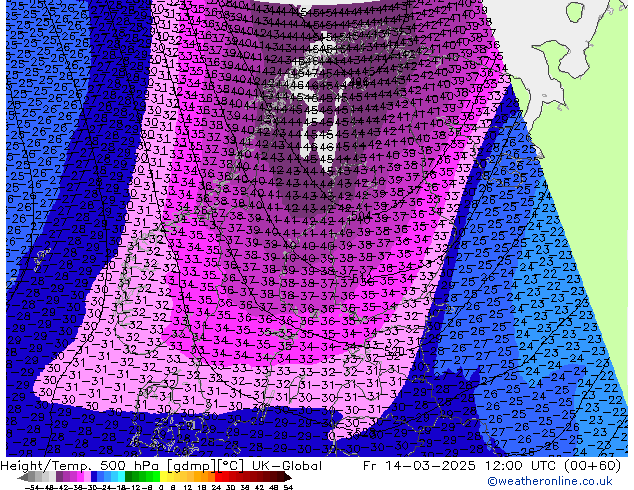Select the darkest green legend swatch at -12

coord(129,477)
